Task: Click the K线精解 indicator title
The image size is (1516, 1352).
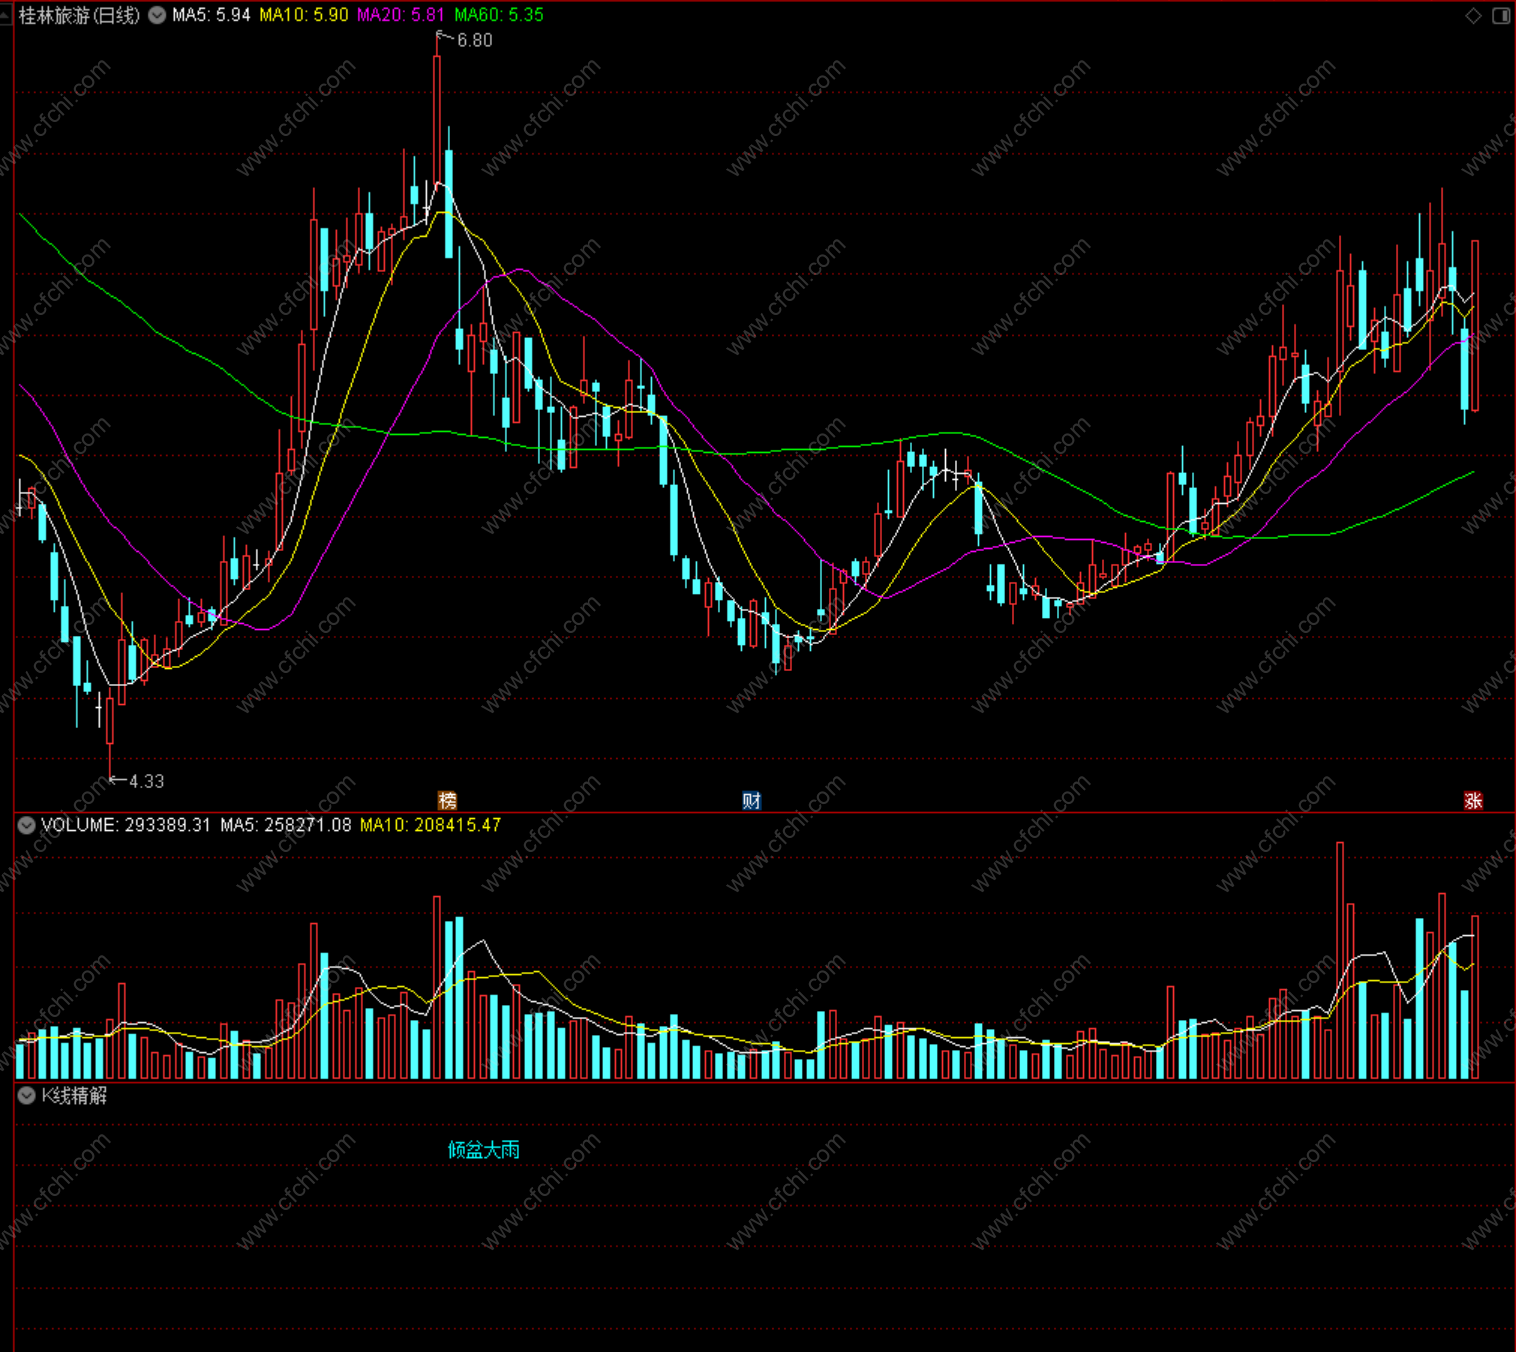Action: click(74, 1096)
